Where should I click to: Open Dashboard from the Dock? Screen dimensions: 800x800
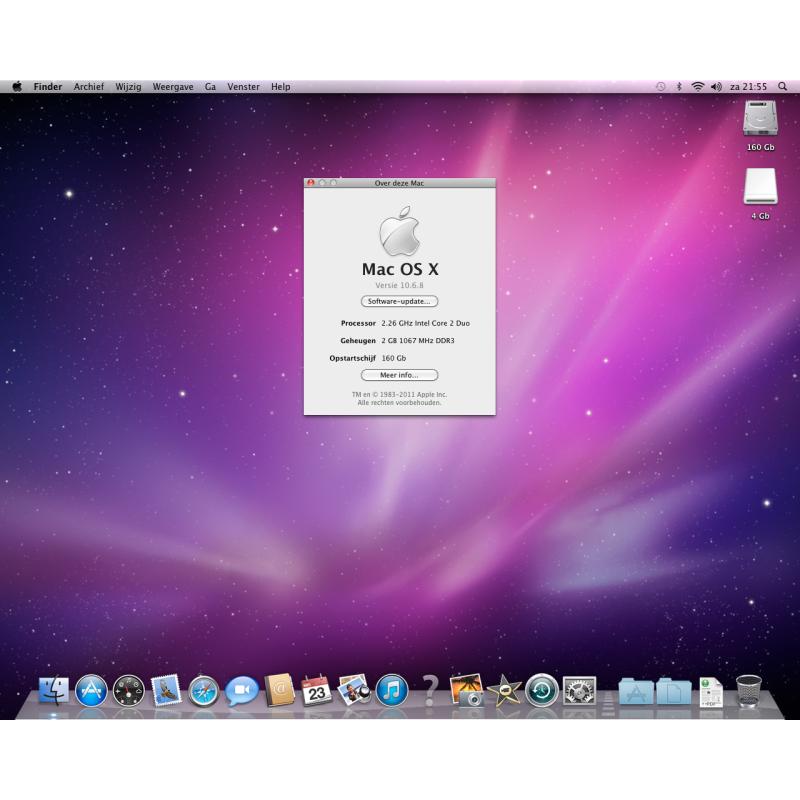129,690
